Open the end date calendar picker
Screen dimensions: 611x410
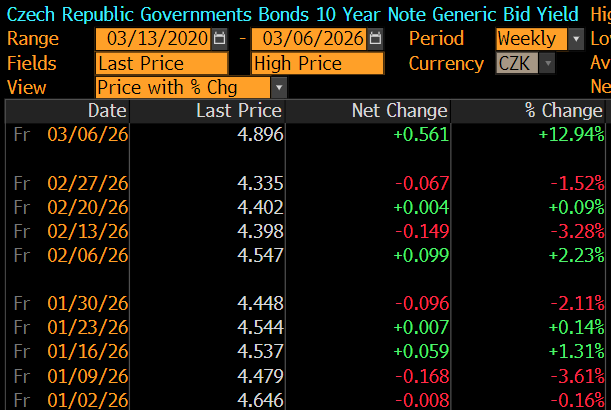[375, 39]
